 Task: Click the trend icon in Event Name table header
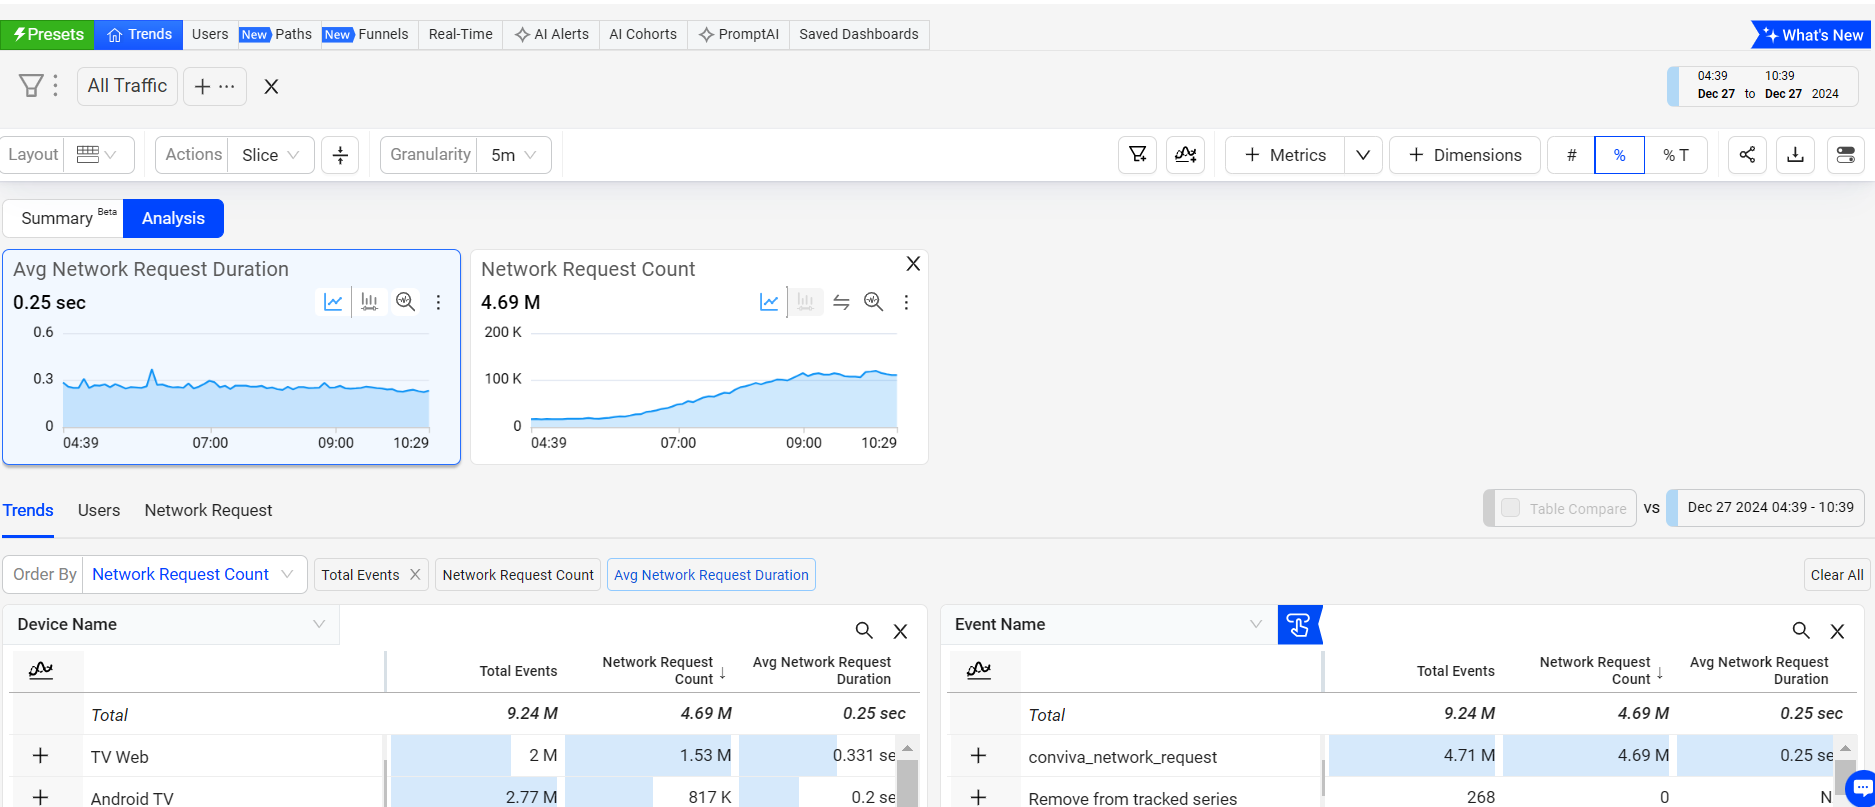[x=979, y=670]
